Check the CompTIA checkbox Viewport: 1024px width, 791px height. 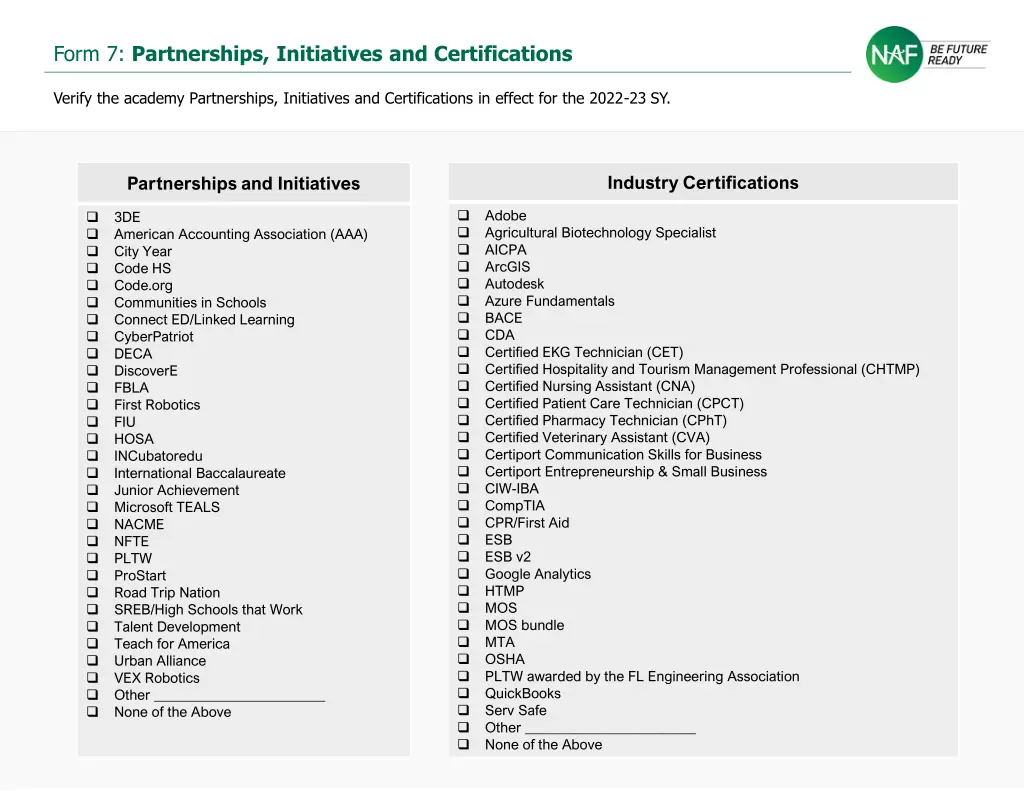(x=463, y=505)
